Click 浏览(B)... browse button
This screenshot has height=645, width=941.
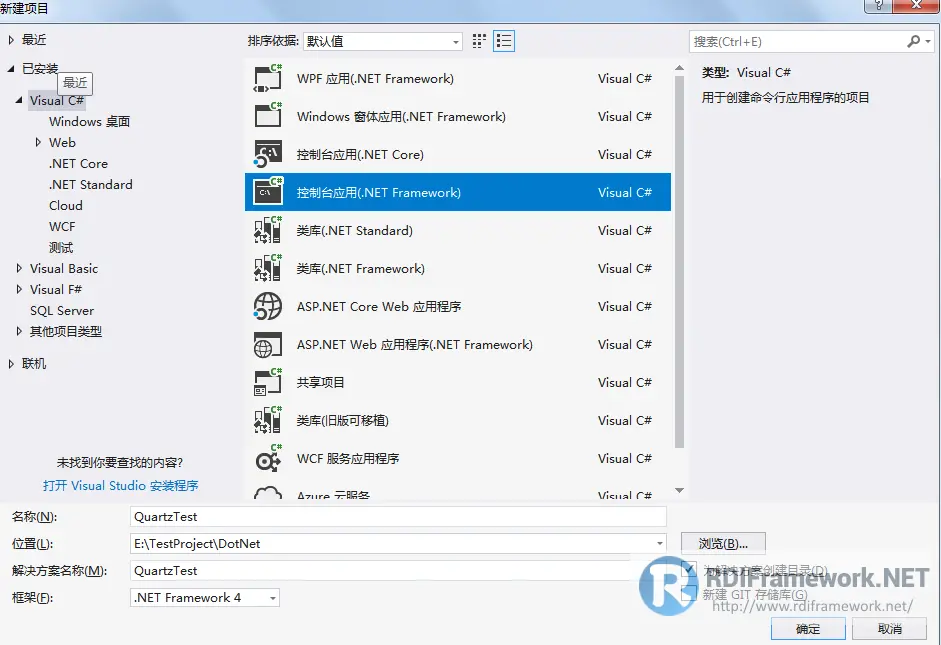coord(723,544)
